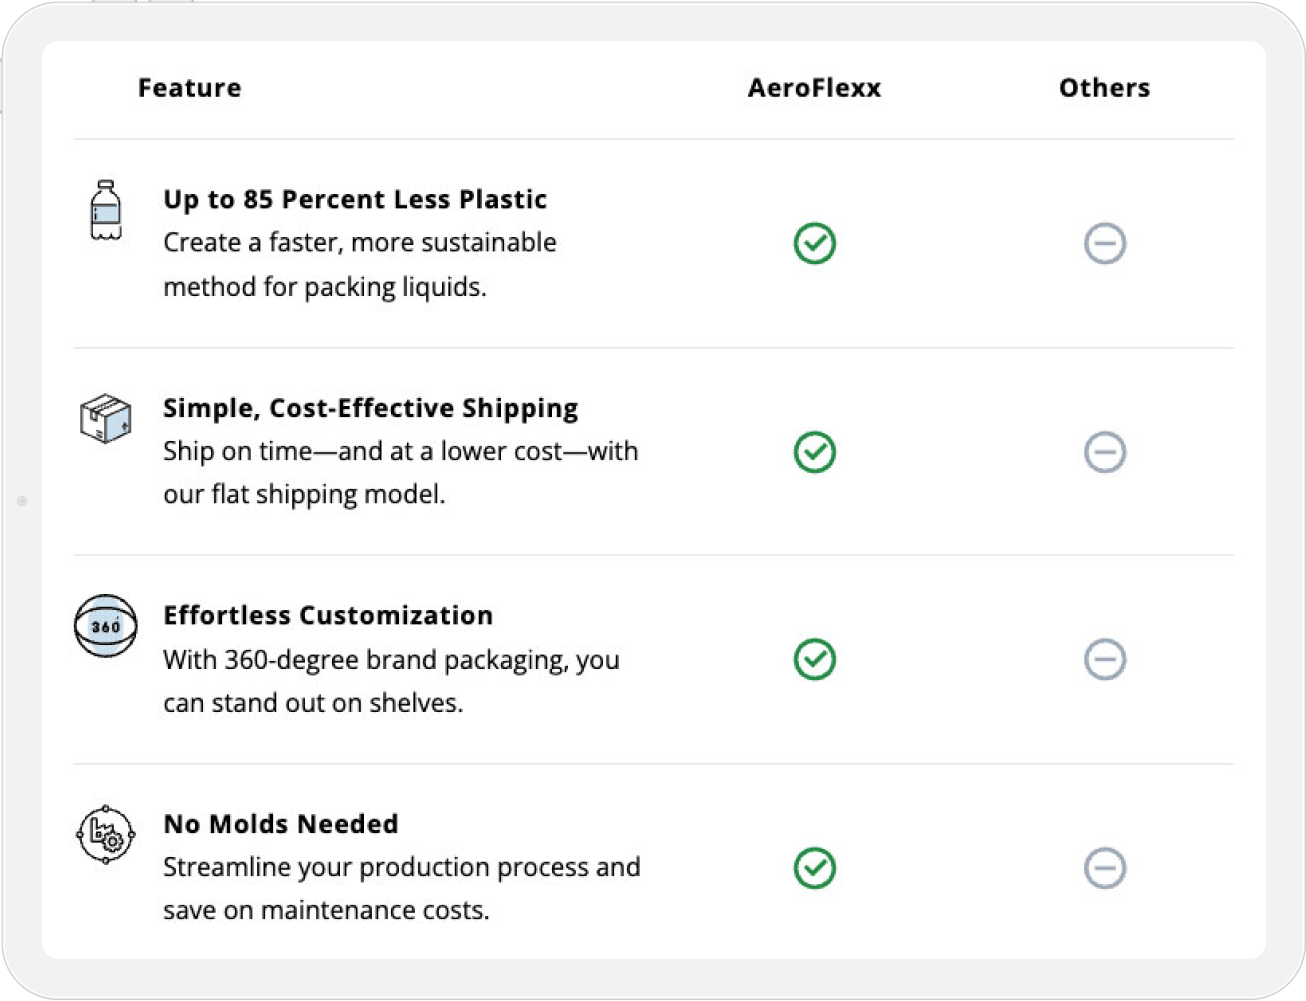Click AeroFlexx checkmark for Less Plastic
The image size is (1306, 1001).
point(815,243)
